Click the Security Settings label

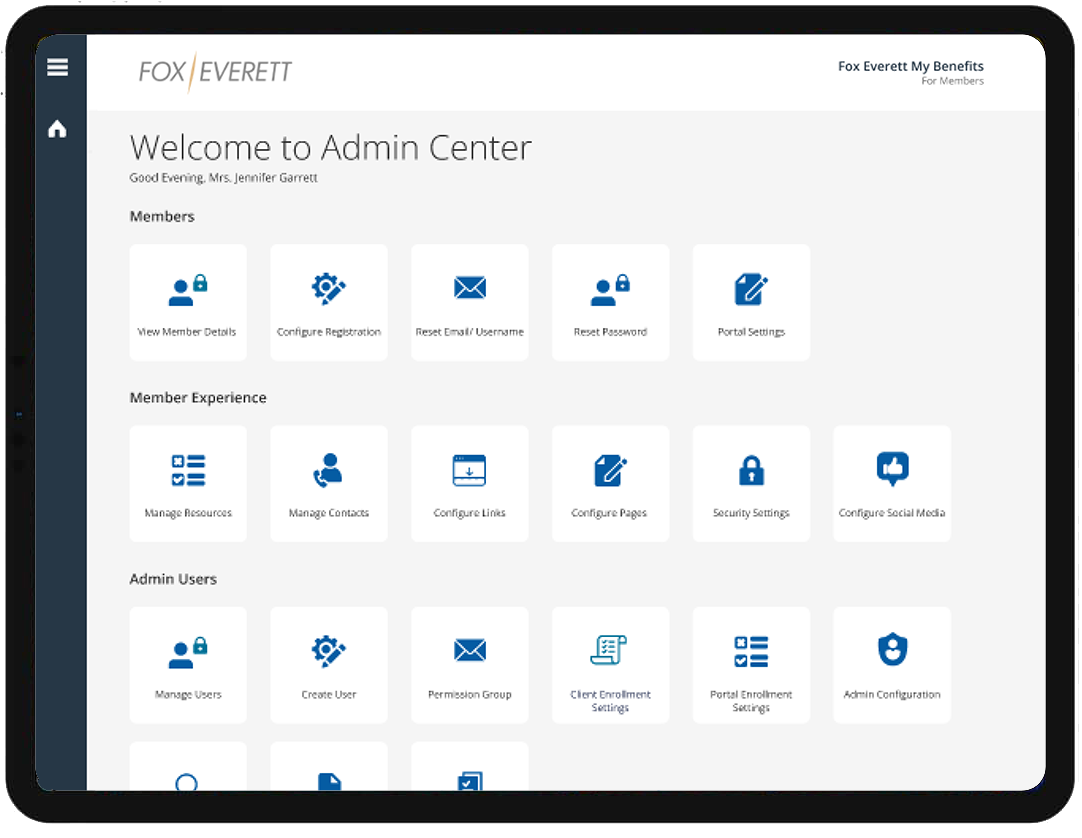[x=751, y=513]
